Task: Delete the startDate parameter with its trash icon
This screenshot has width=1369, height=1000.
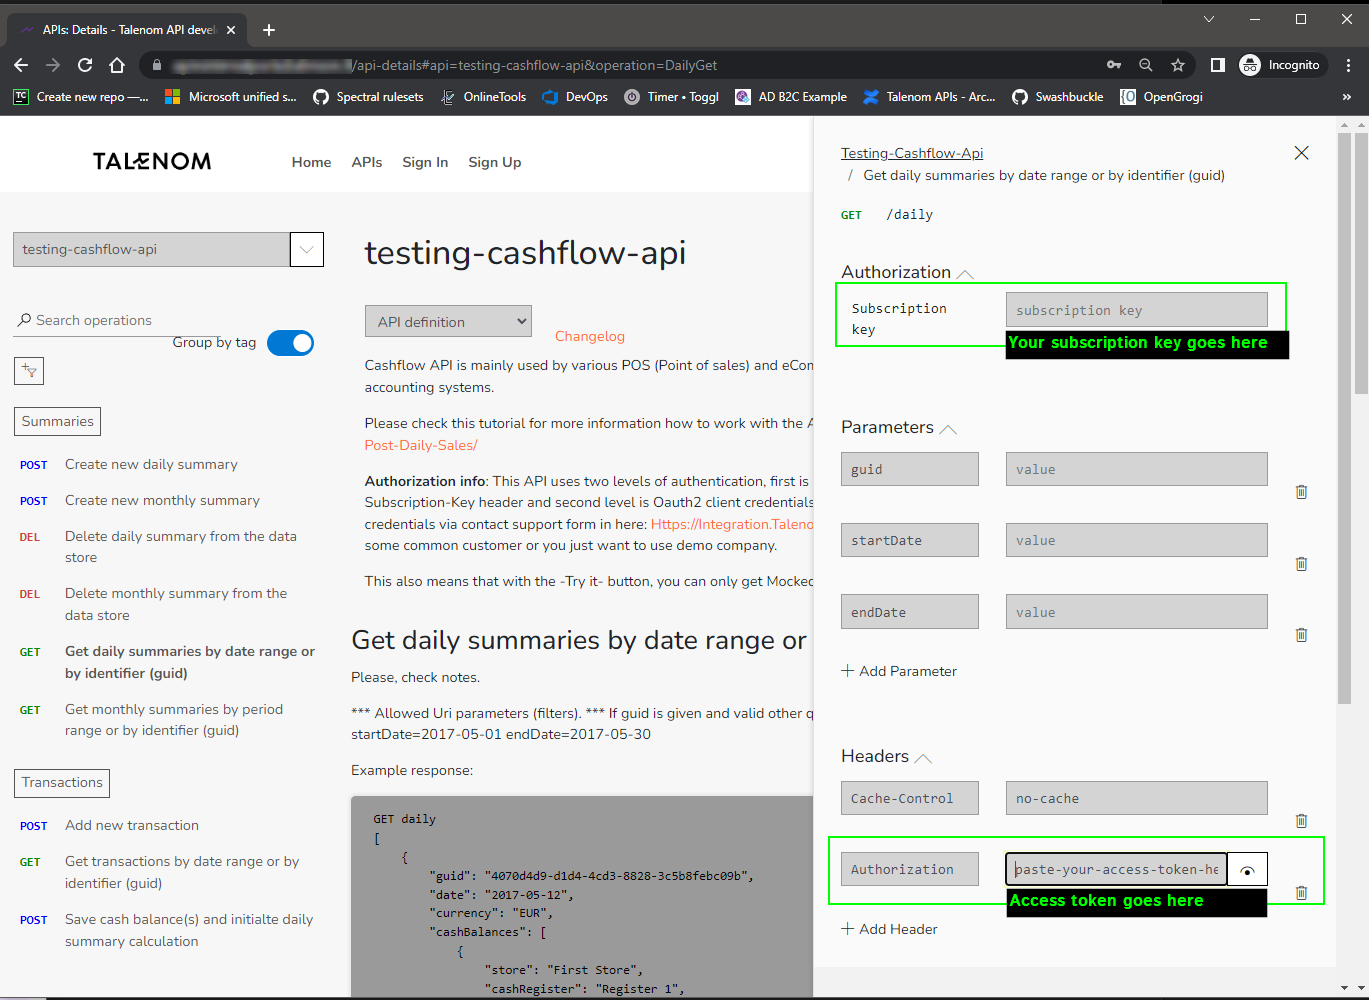Action: pos(1301,564)
